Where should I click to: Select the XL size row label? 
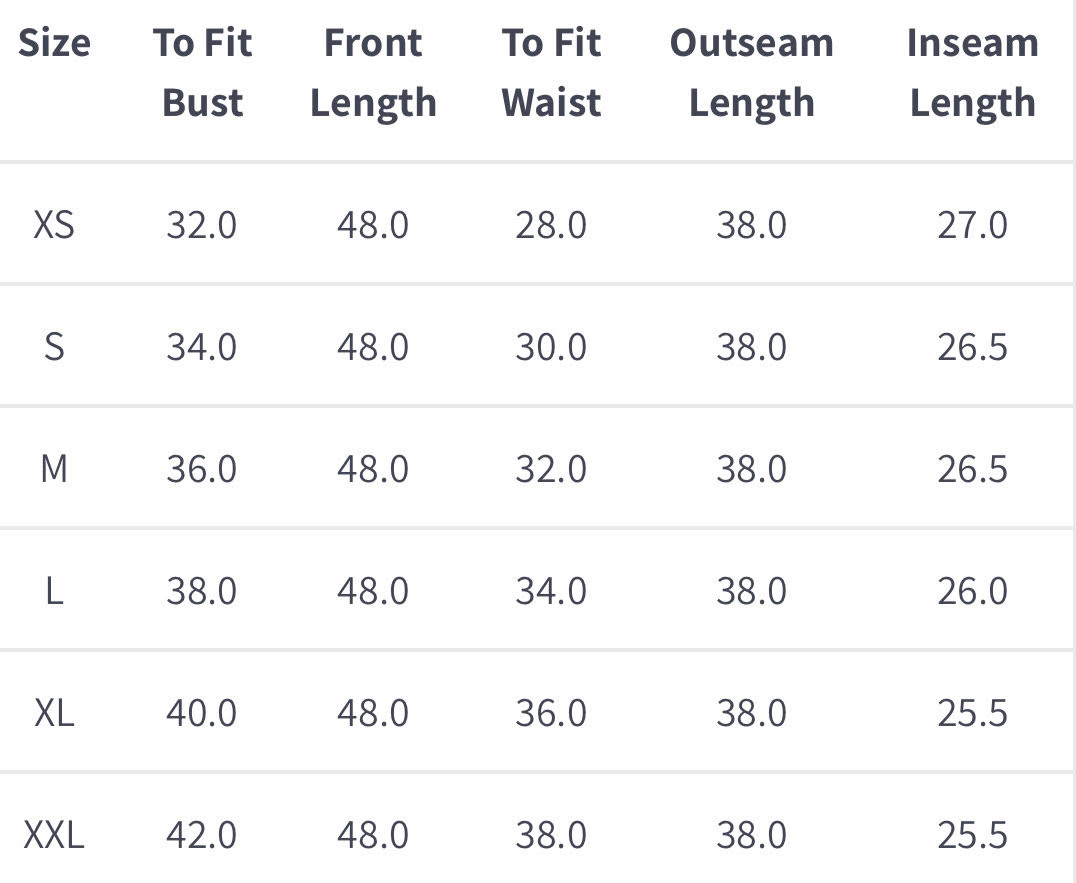click(54, 713)
